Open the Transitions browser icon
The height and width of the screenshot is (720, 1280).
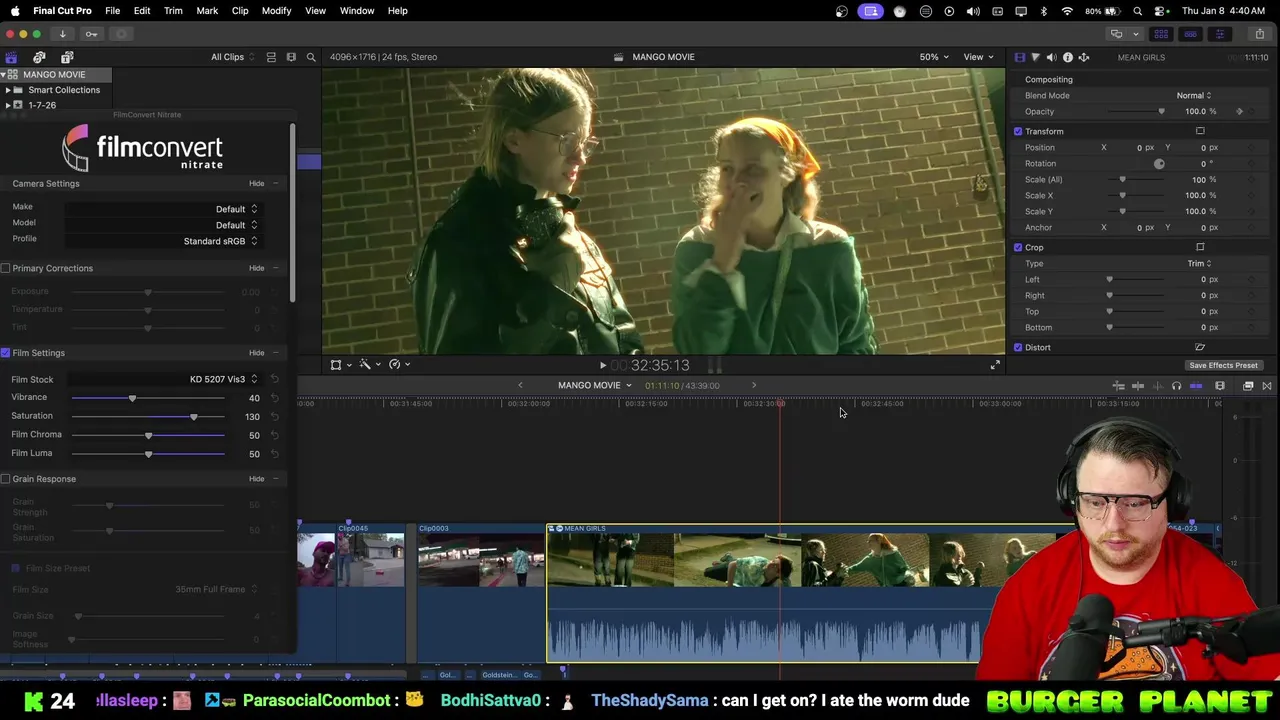[x=1267, y=386]
